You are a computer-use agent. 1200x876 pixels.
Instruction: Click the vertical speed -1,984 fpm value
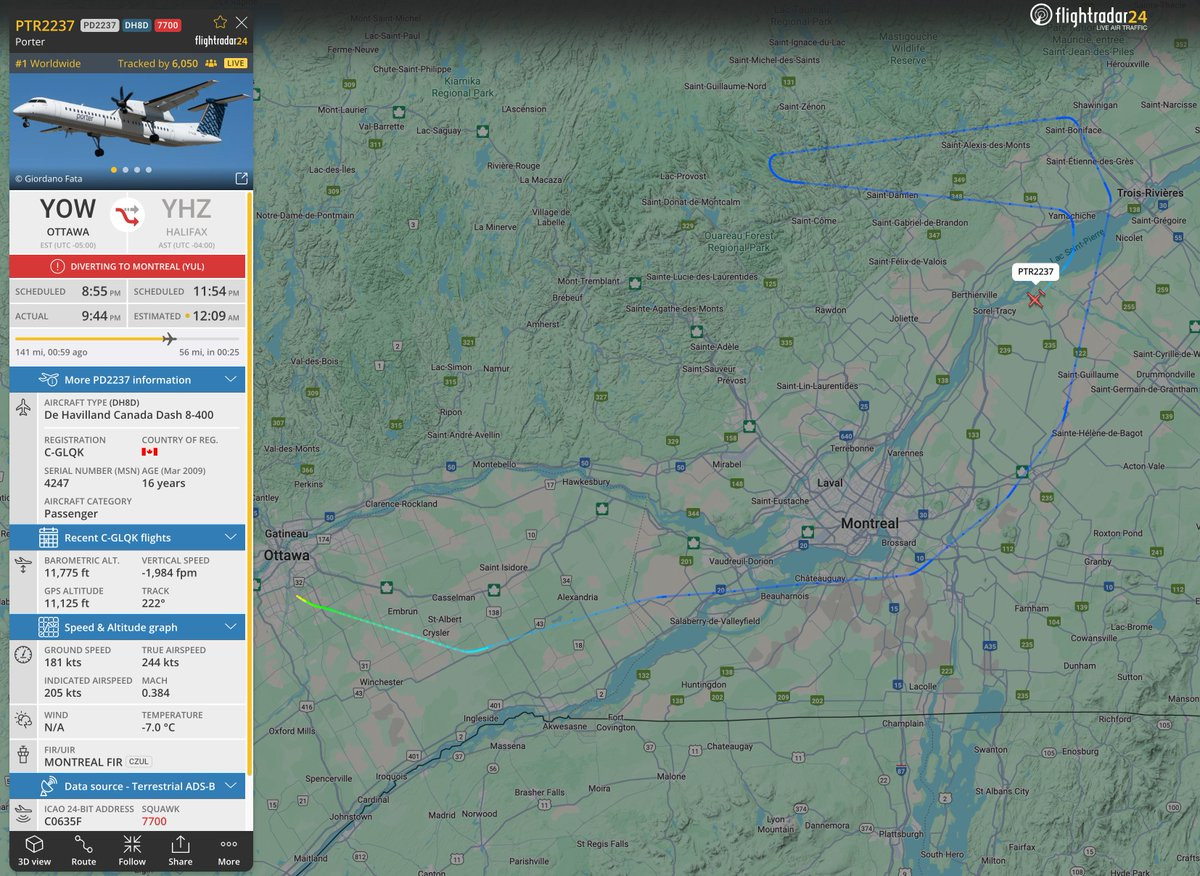(x=169, y=573)
